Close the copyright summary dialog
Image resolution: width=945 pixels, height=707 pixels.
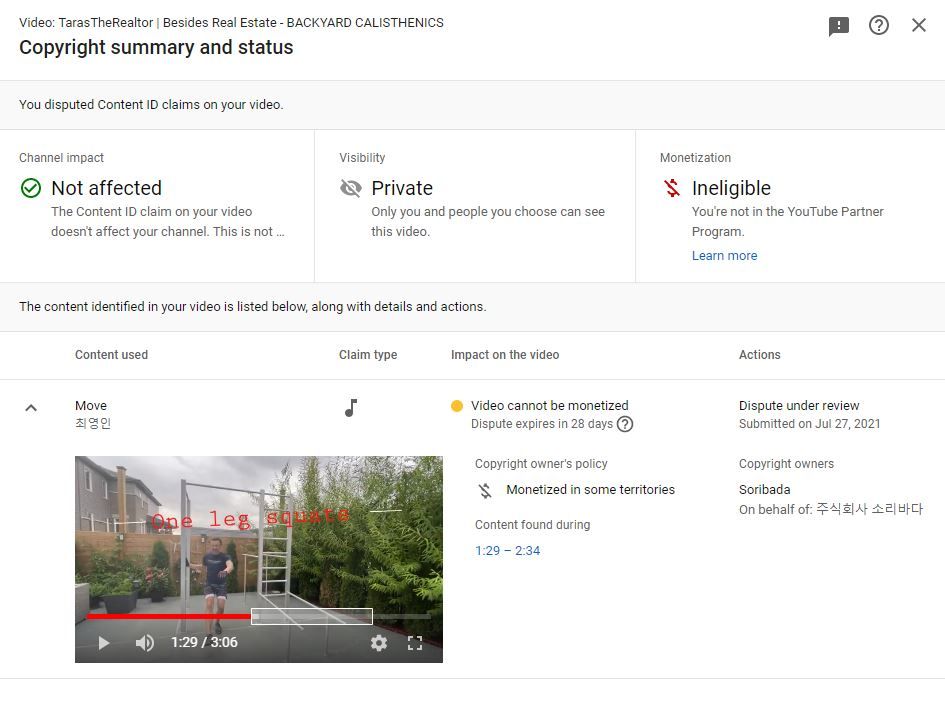(x=918, y=25)
